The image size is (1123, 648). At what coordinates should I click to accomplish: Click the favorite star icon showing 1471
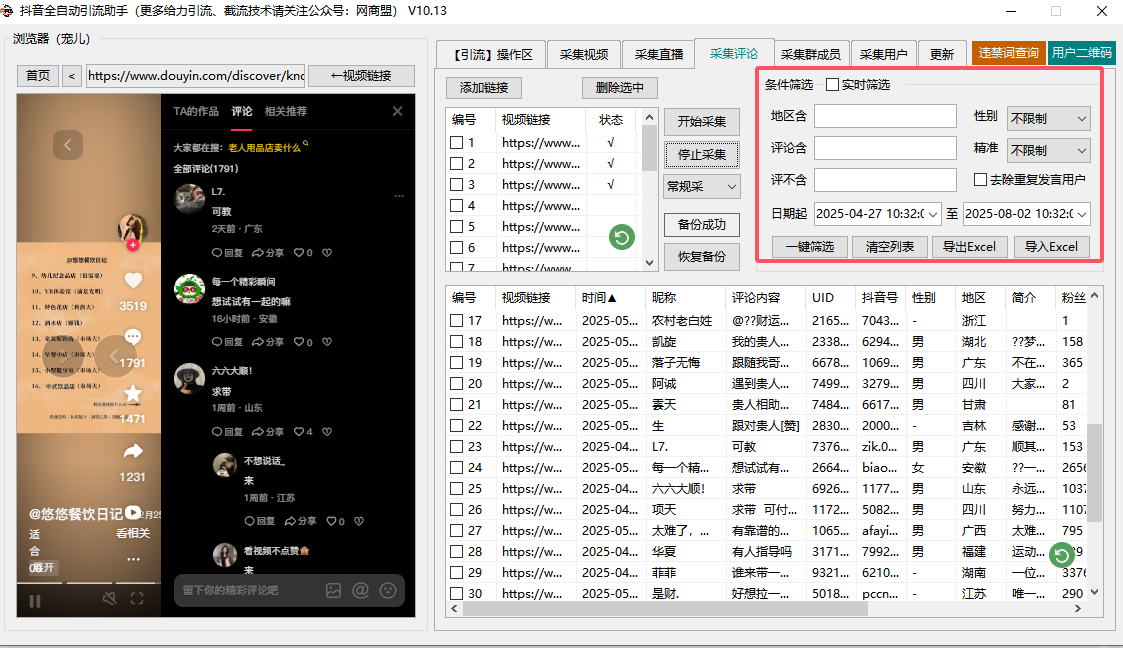(133, 393)
